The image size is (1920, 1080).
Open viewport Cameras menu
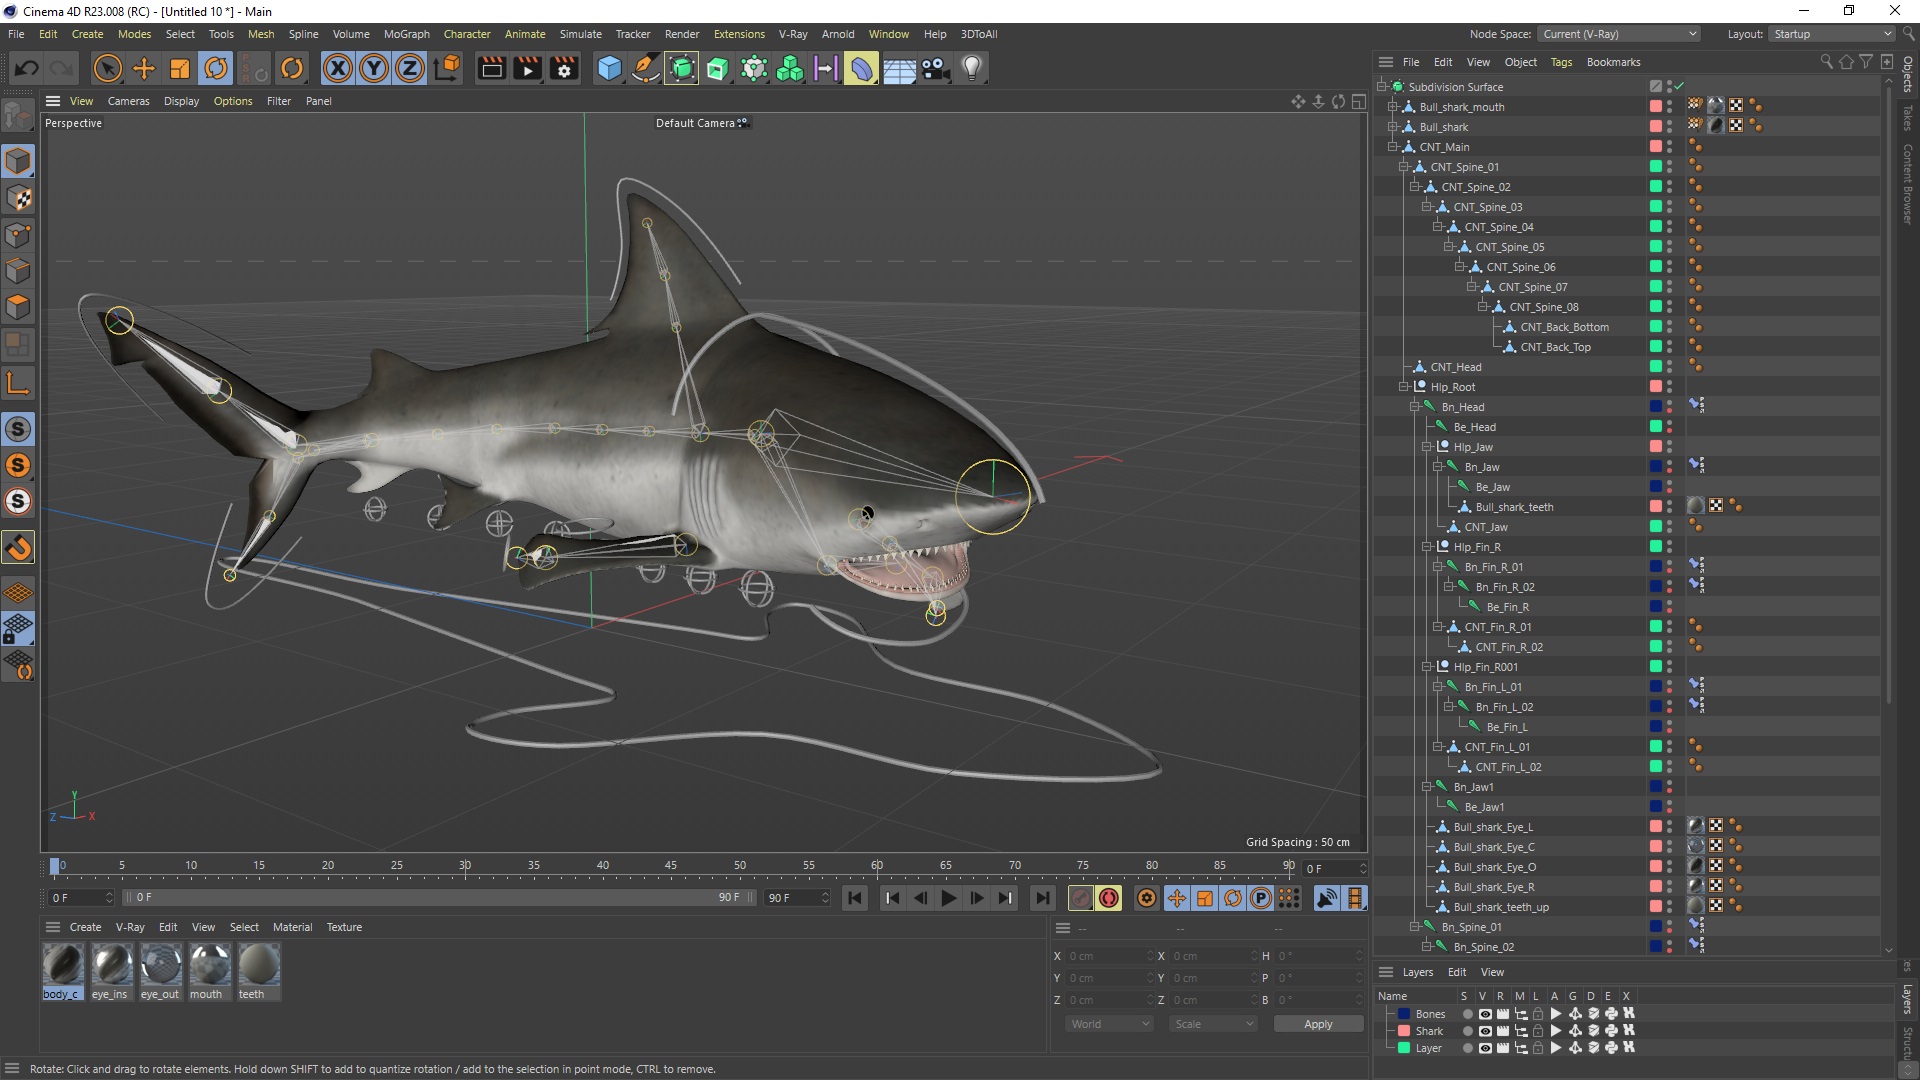point(128,101)
